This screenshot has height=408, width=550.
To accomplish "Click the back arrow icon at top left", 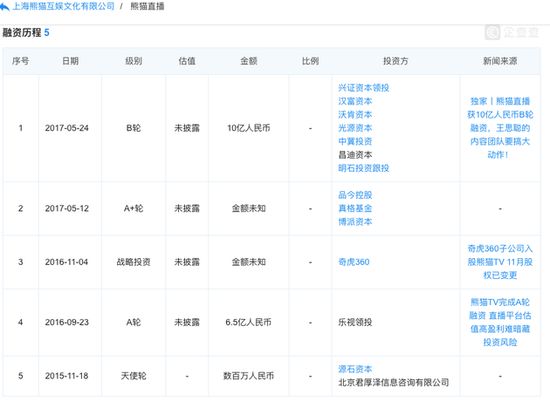I will [x=5, y=6].
